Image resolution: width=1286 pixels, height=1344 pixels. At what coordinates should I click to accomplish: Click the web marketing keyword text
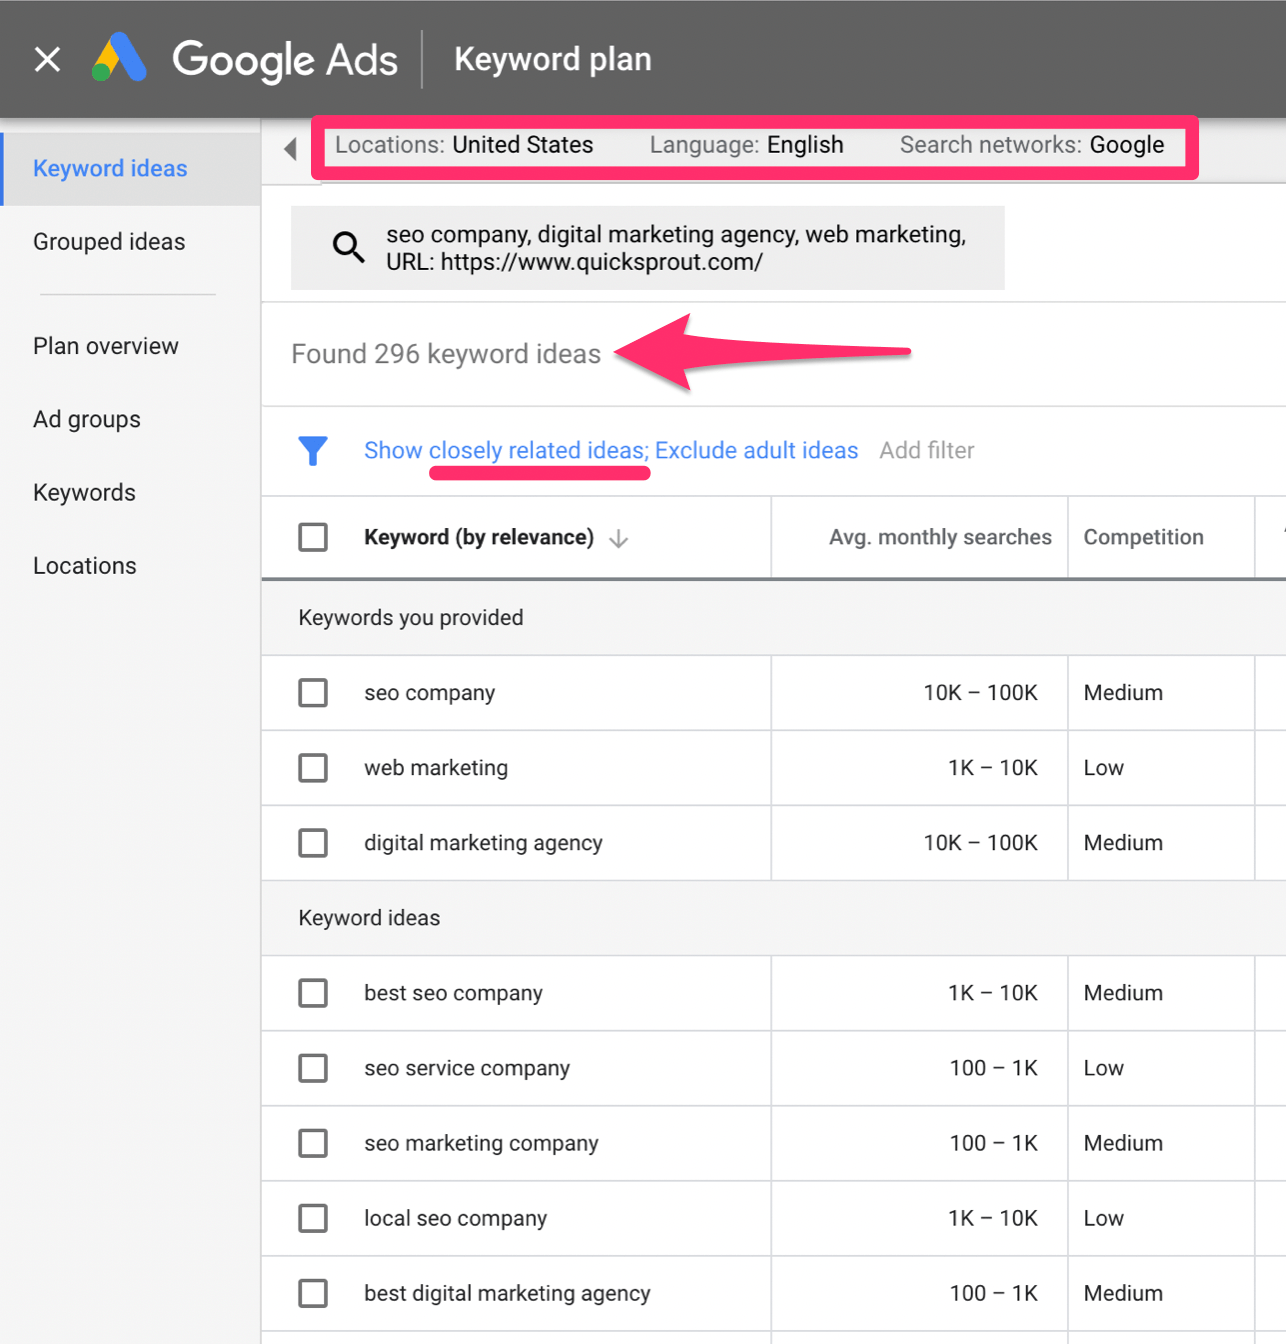[436, 768]
